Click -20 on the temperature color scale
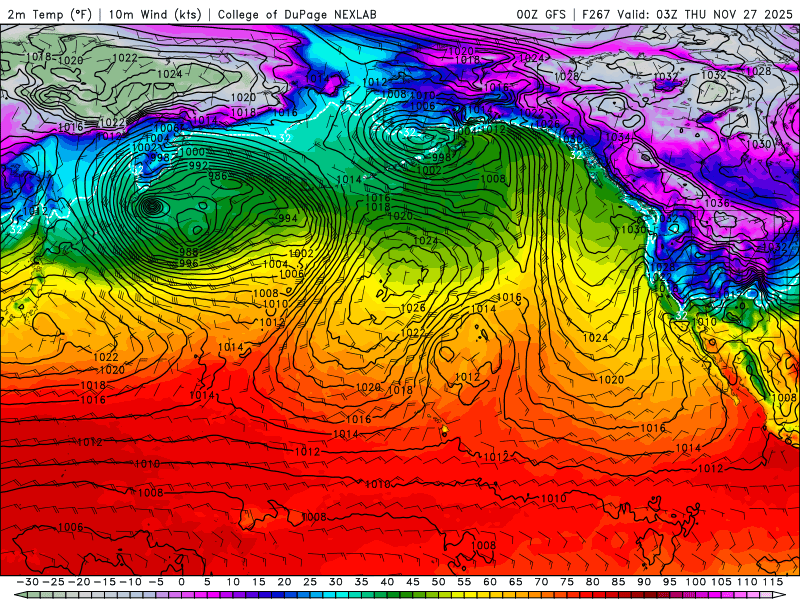 pos(79,582)
